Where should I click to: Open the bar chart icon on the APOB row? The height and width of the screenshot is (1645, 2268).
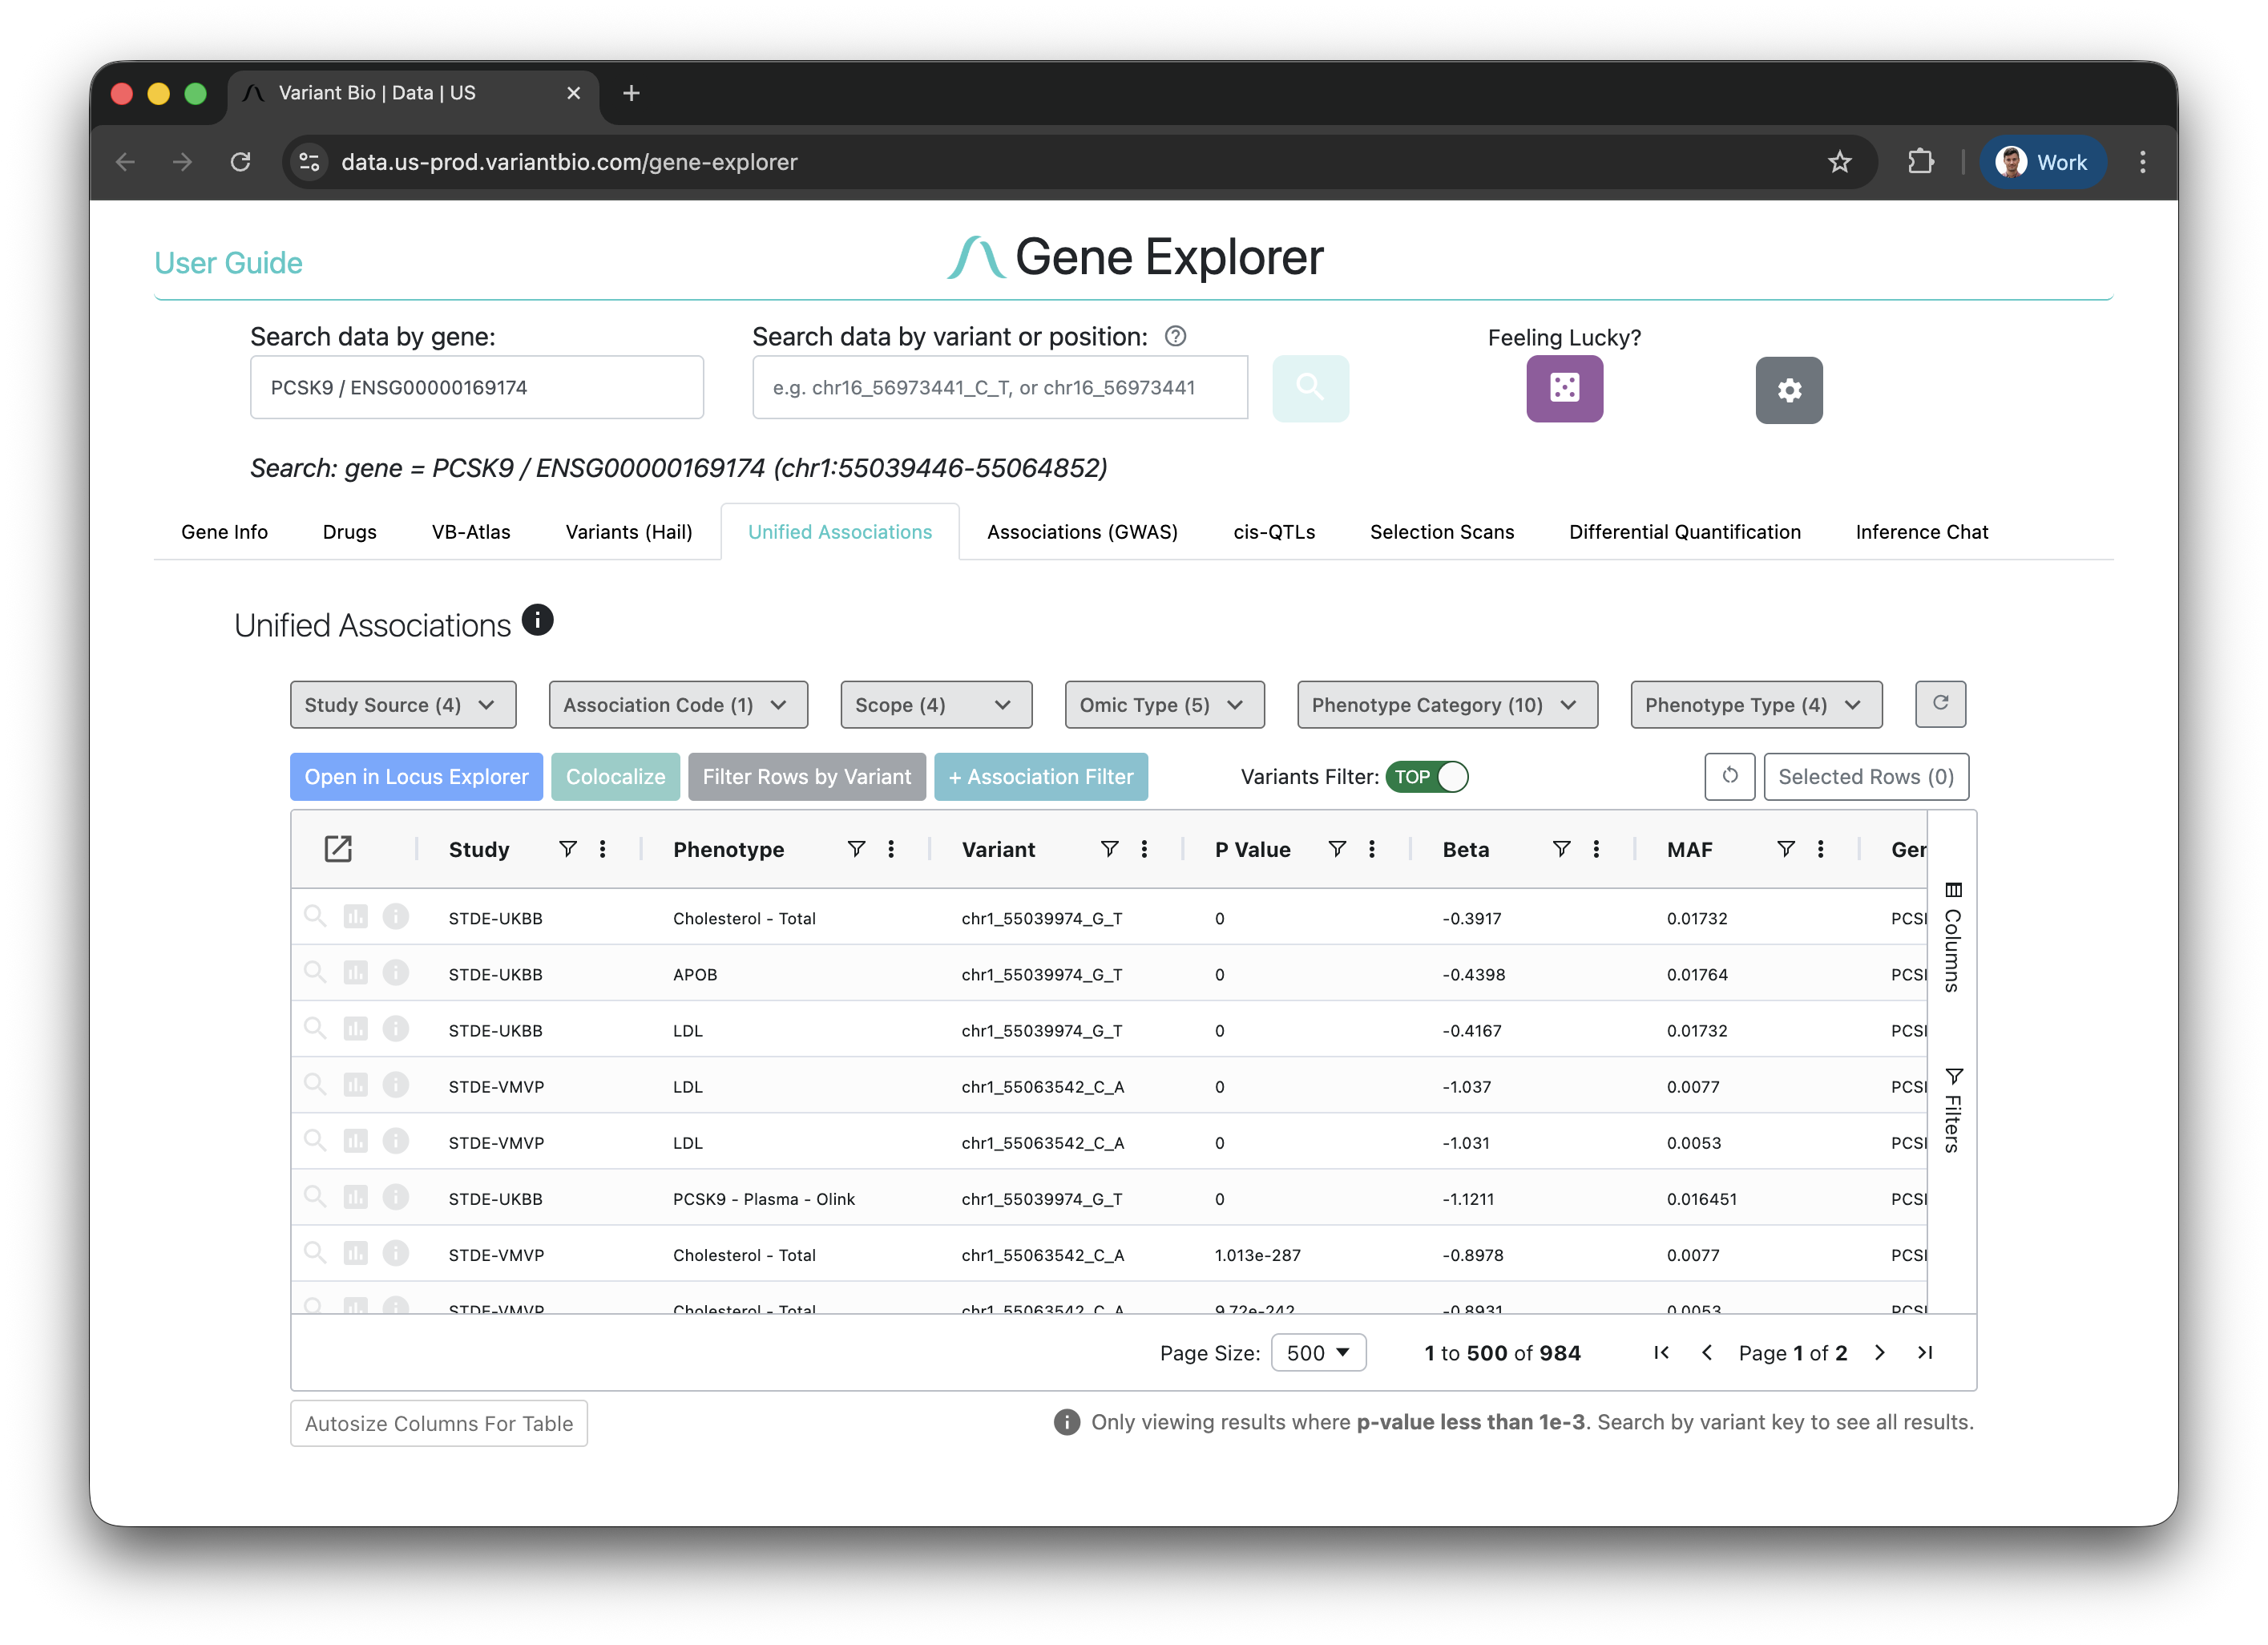click(356, 973)
